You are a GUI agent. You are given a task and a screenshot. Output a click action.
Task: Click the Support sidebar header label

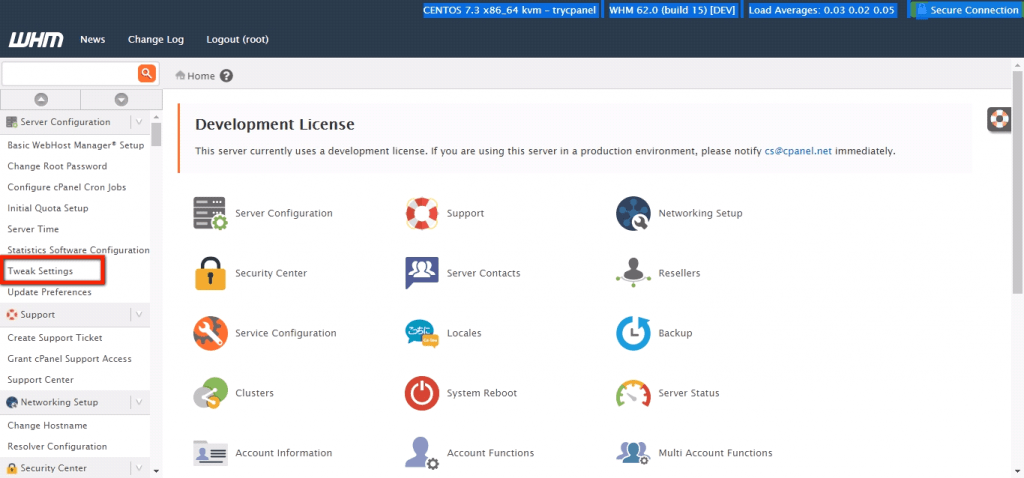tap(37, 315)
